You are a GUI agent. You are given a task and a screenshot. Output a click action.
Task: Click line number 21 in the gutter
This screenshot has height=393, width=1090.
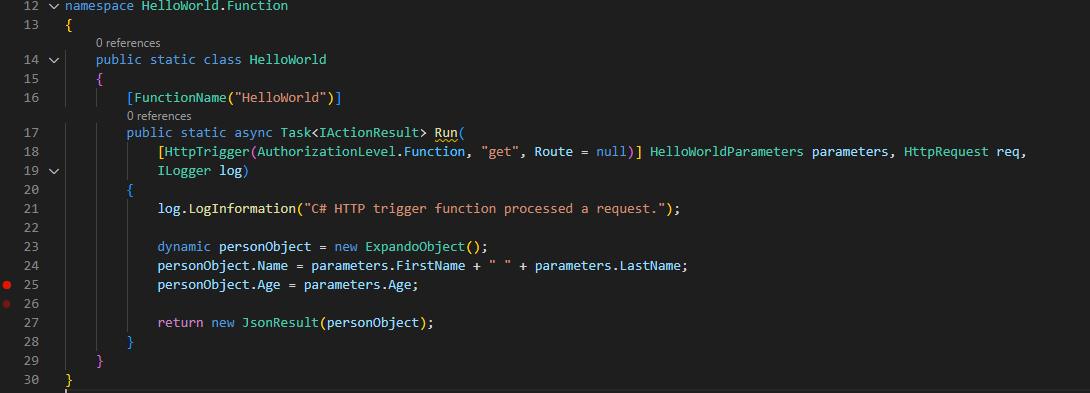31,209
